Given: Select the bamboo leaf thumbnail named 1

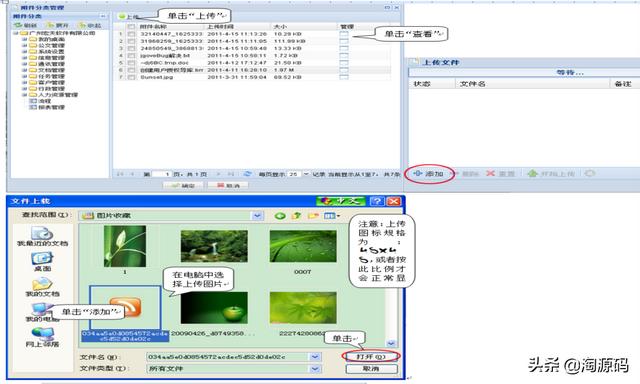Looking at the screenshot, I should pos(125,246).
